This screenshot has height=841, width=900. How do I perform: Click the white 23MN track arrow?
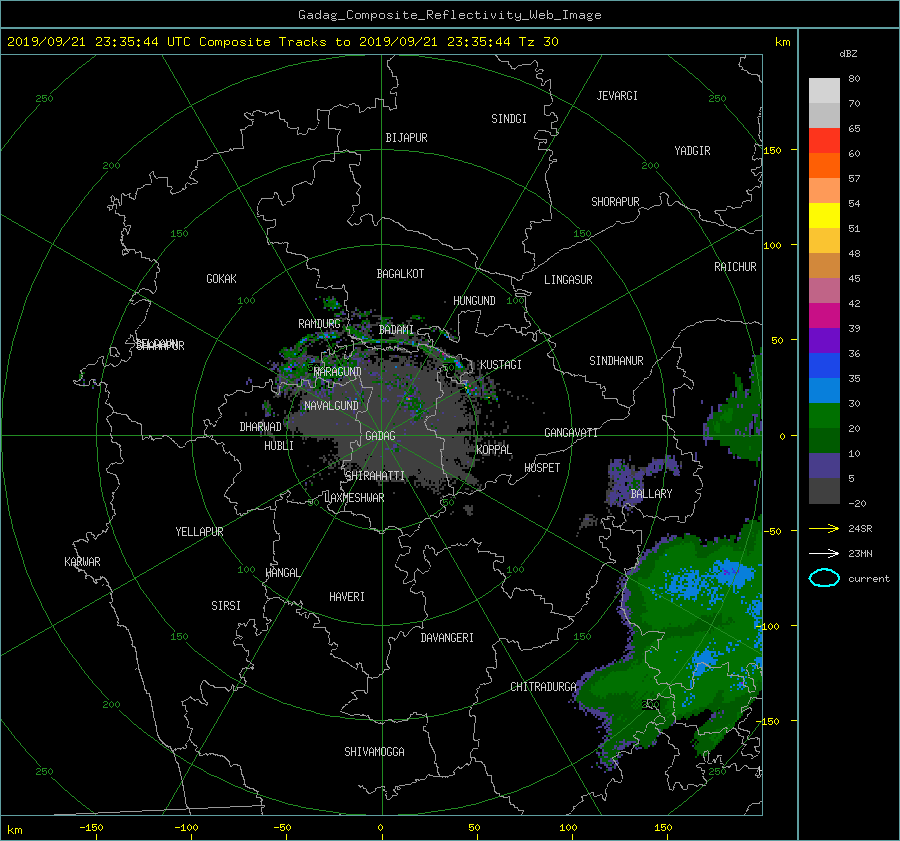824,553
